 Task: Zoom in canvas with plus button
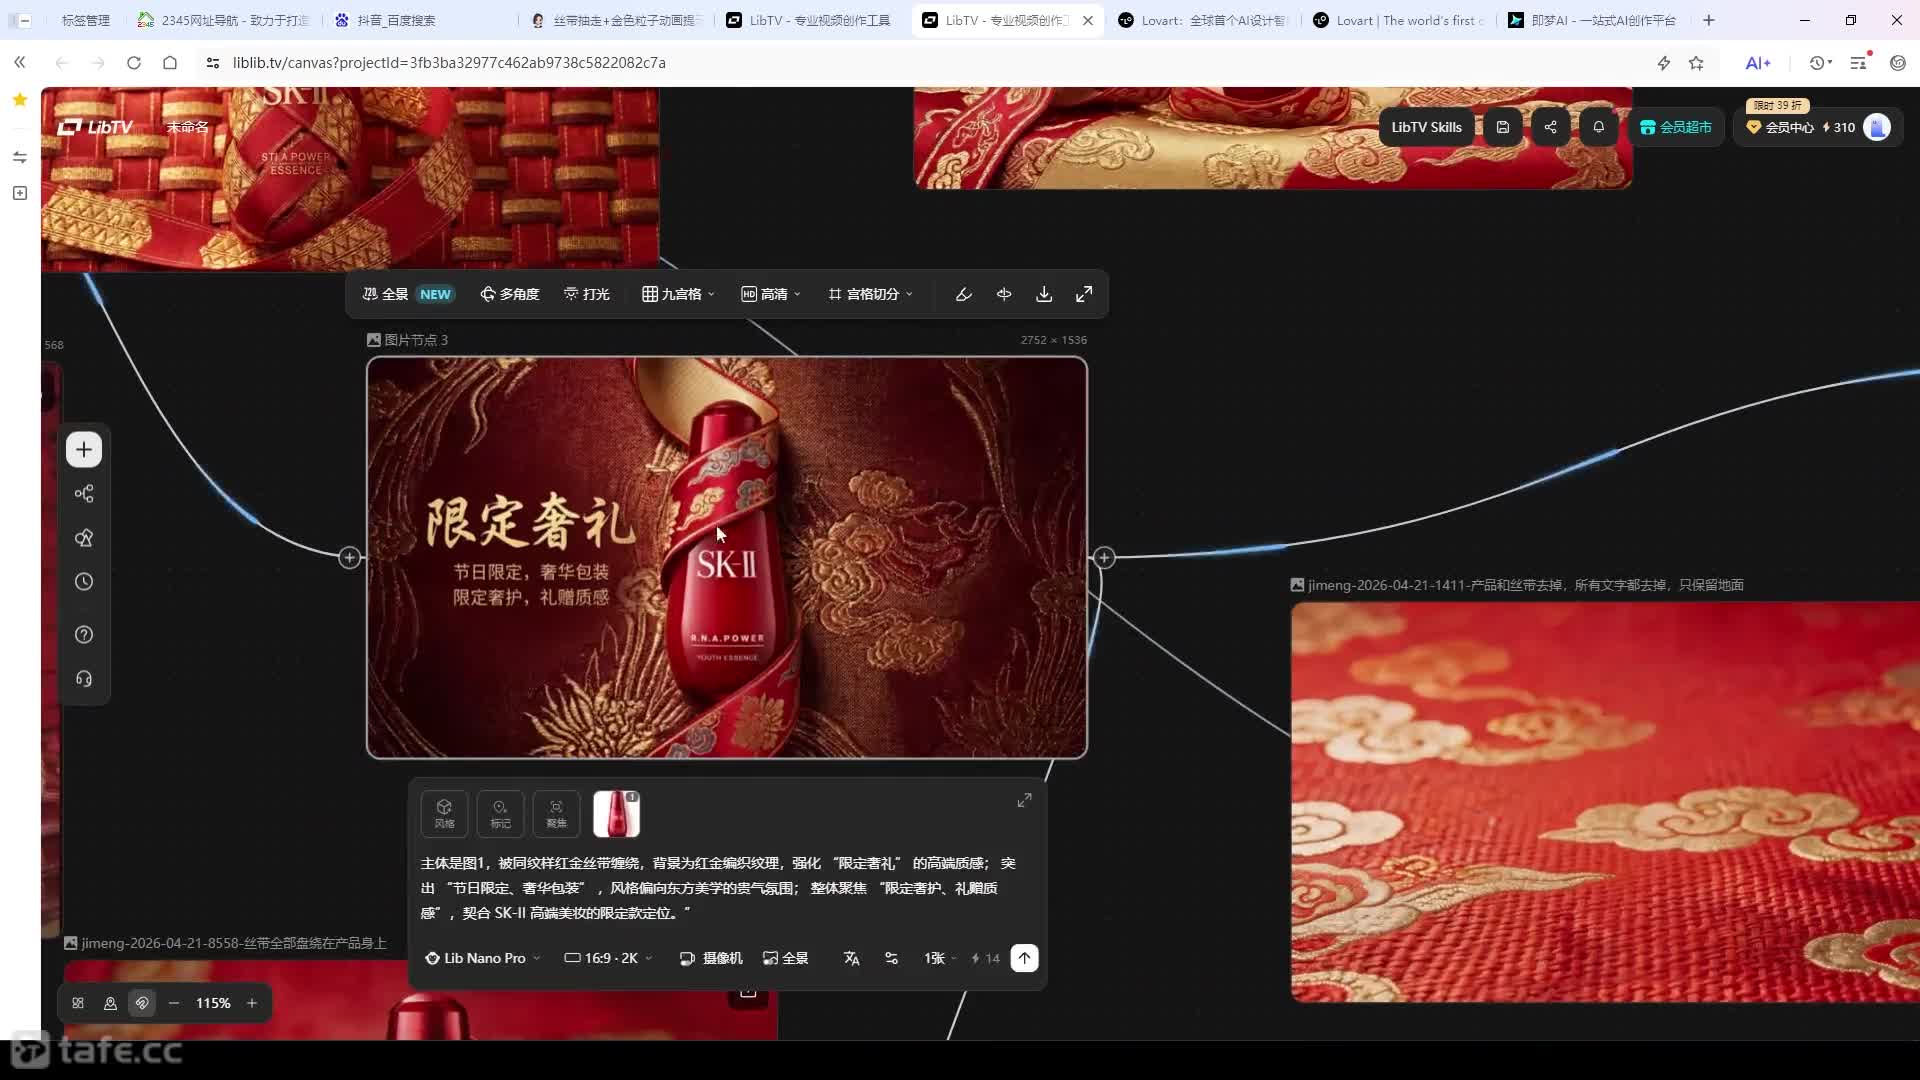coord(252,1003)
